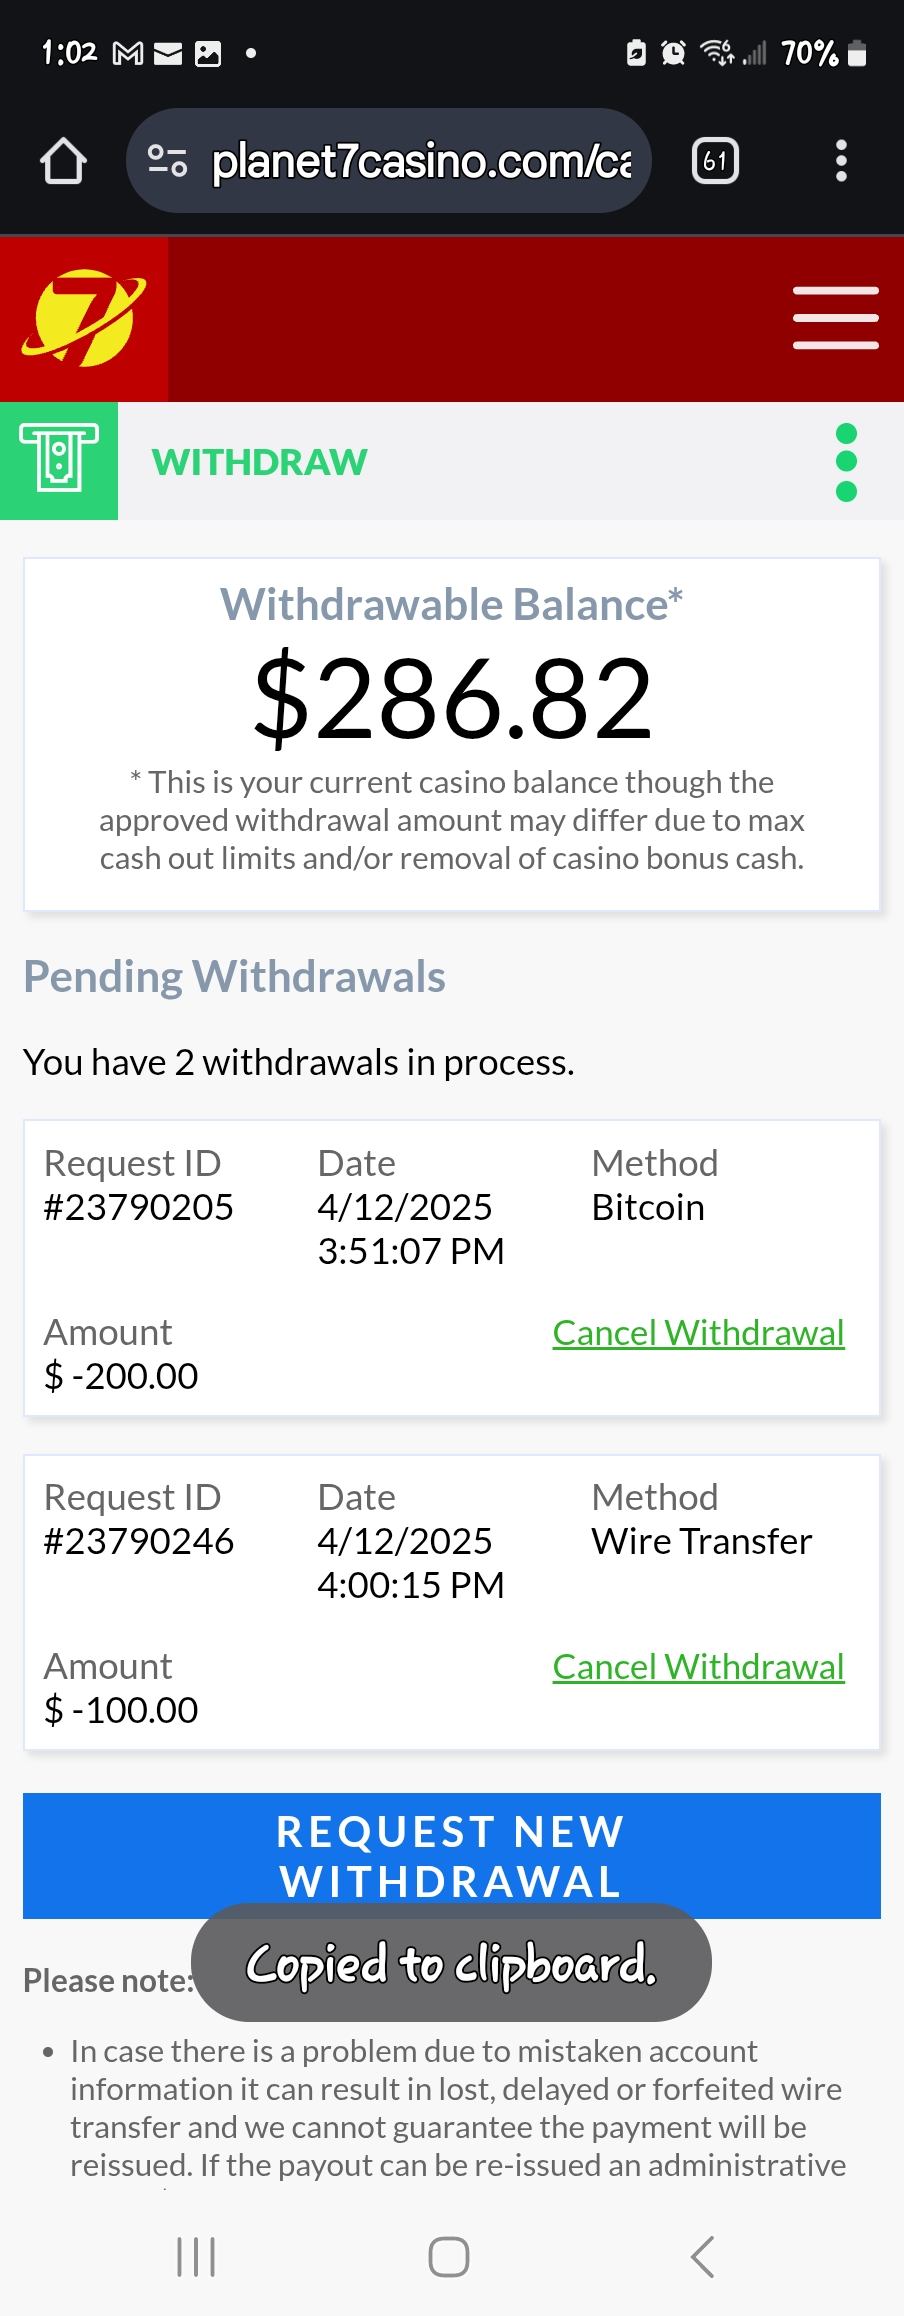Tap the green withdraw ATM icon
The image size is (904, 2316).
59,461
